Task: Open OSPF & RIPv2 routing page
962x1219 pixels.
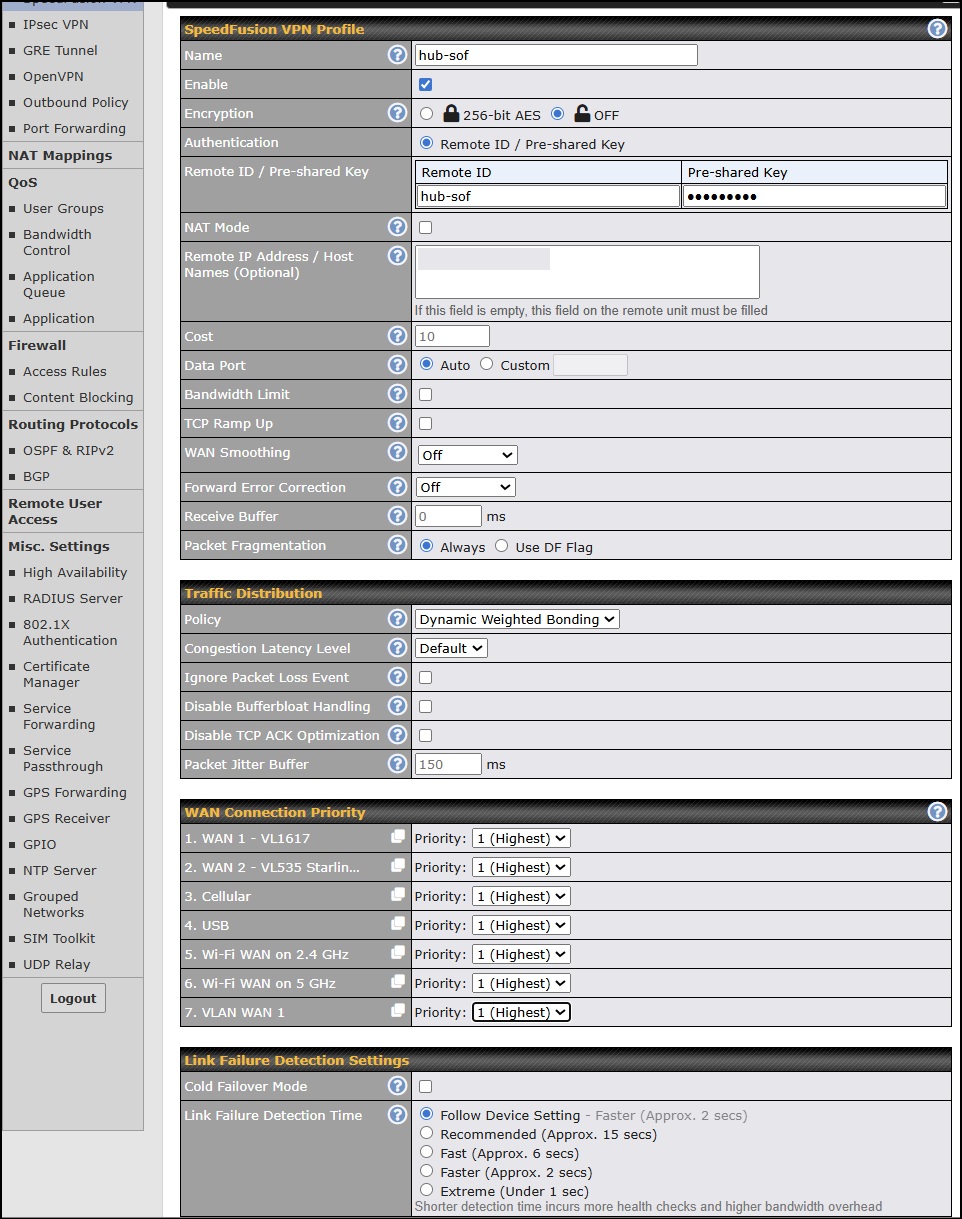Action: point(69,450)
